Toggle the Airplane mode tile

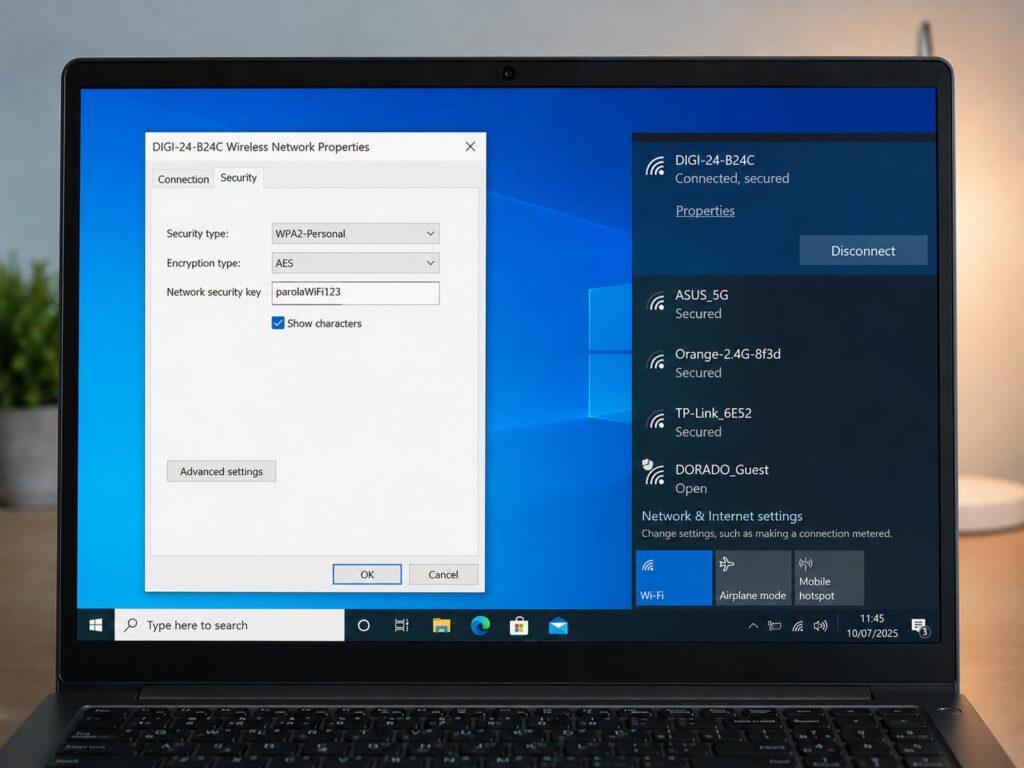pyautogui.click(x=753, y=578)
